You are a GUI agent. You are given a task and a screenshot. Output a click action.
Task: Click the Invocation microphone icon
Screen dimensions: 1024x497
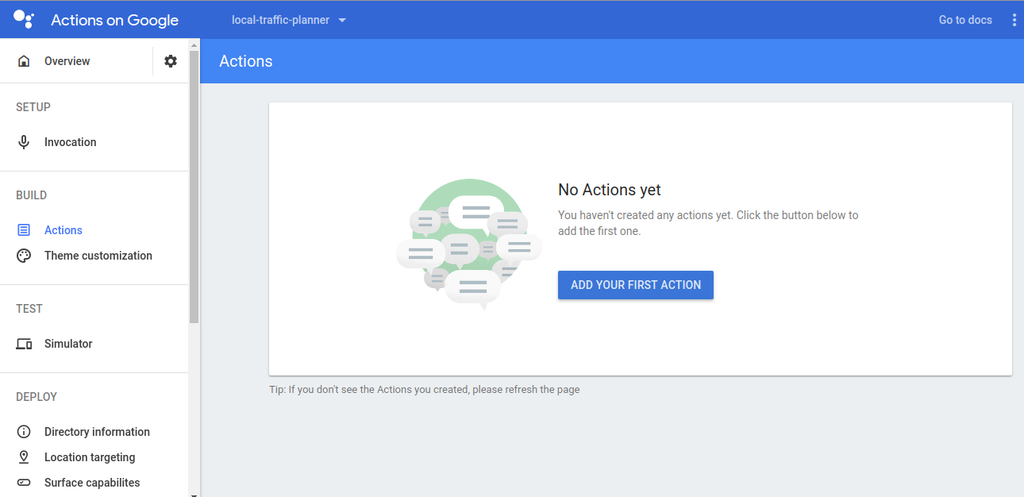tap(24, 142)
